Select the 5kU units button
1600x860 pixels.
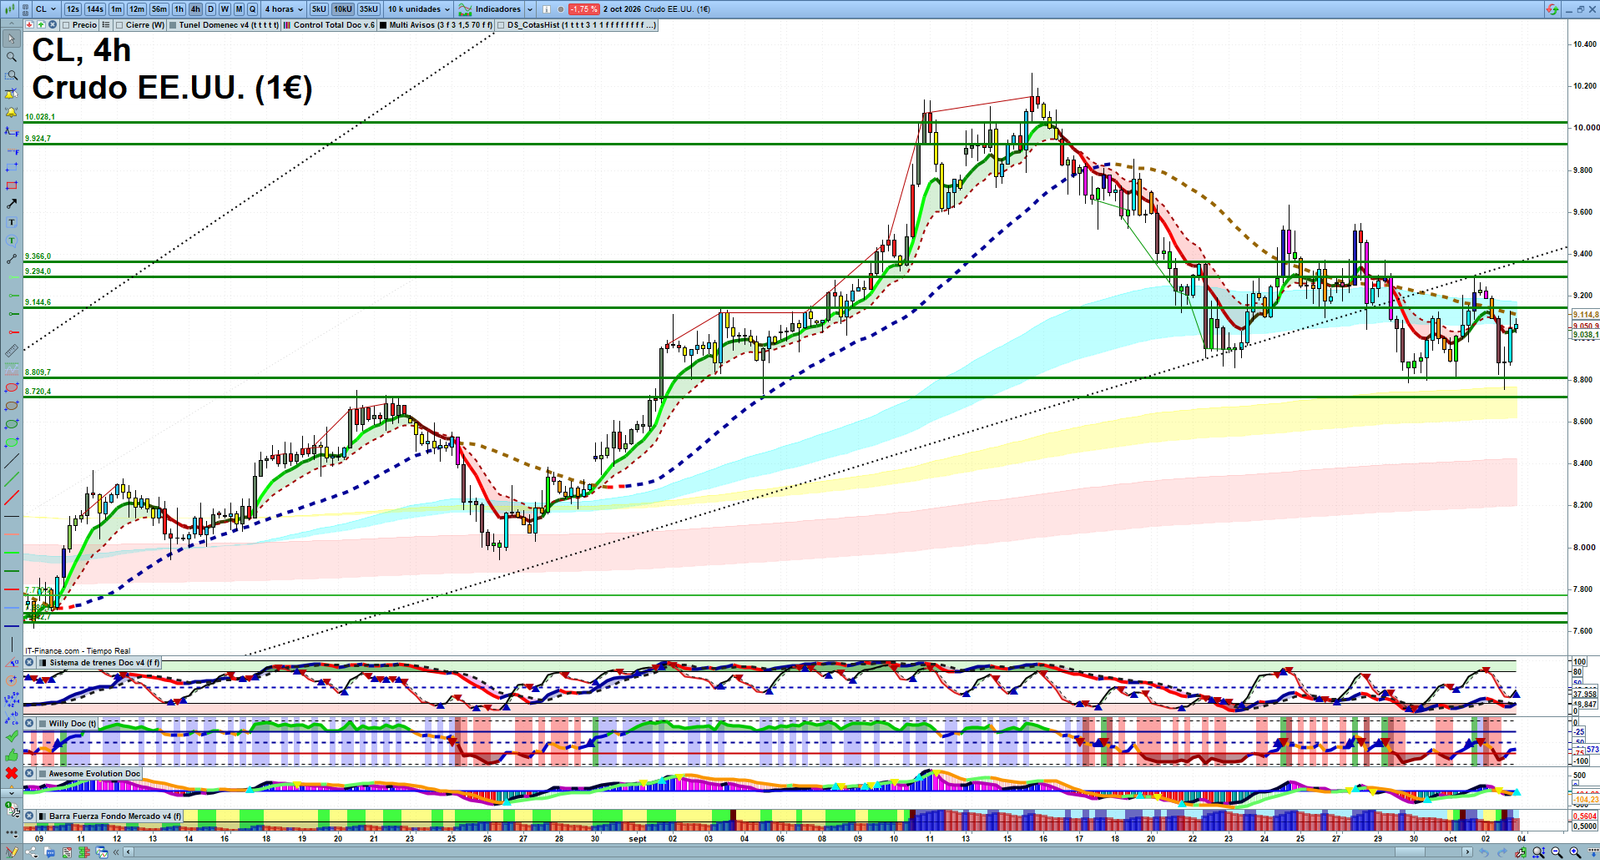coord(319,9)
